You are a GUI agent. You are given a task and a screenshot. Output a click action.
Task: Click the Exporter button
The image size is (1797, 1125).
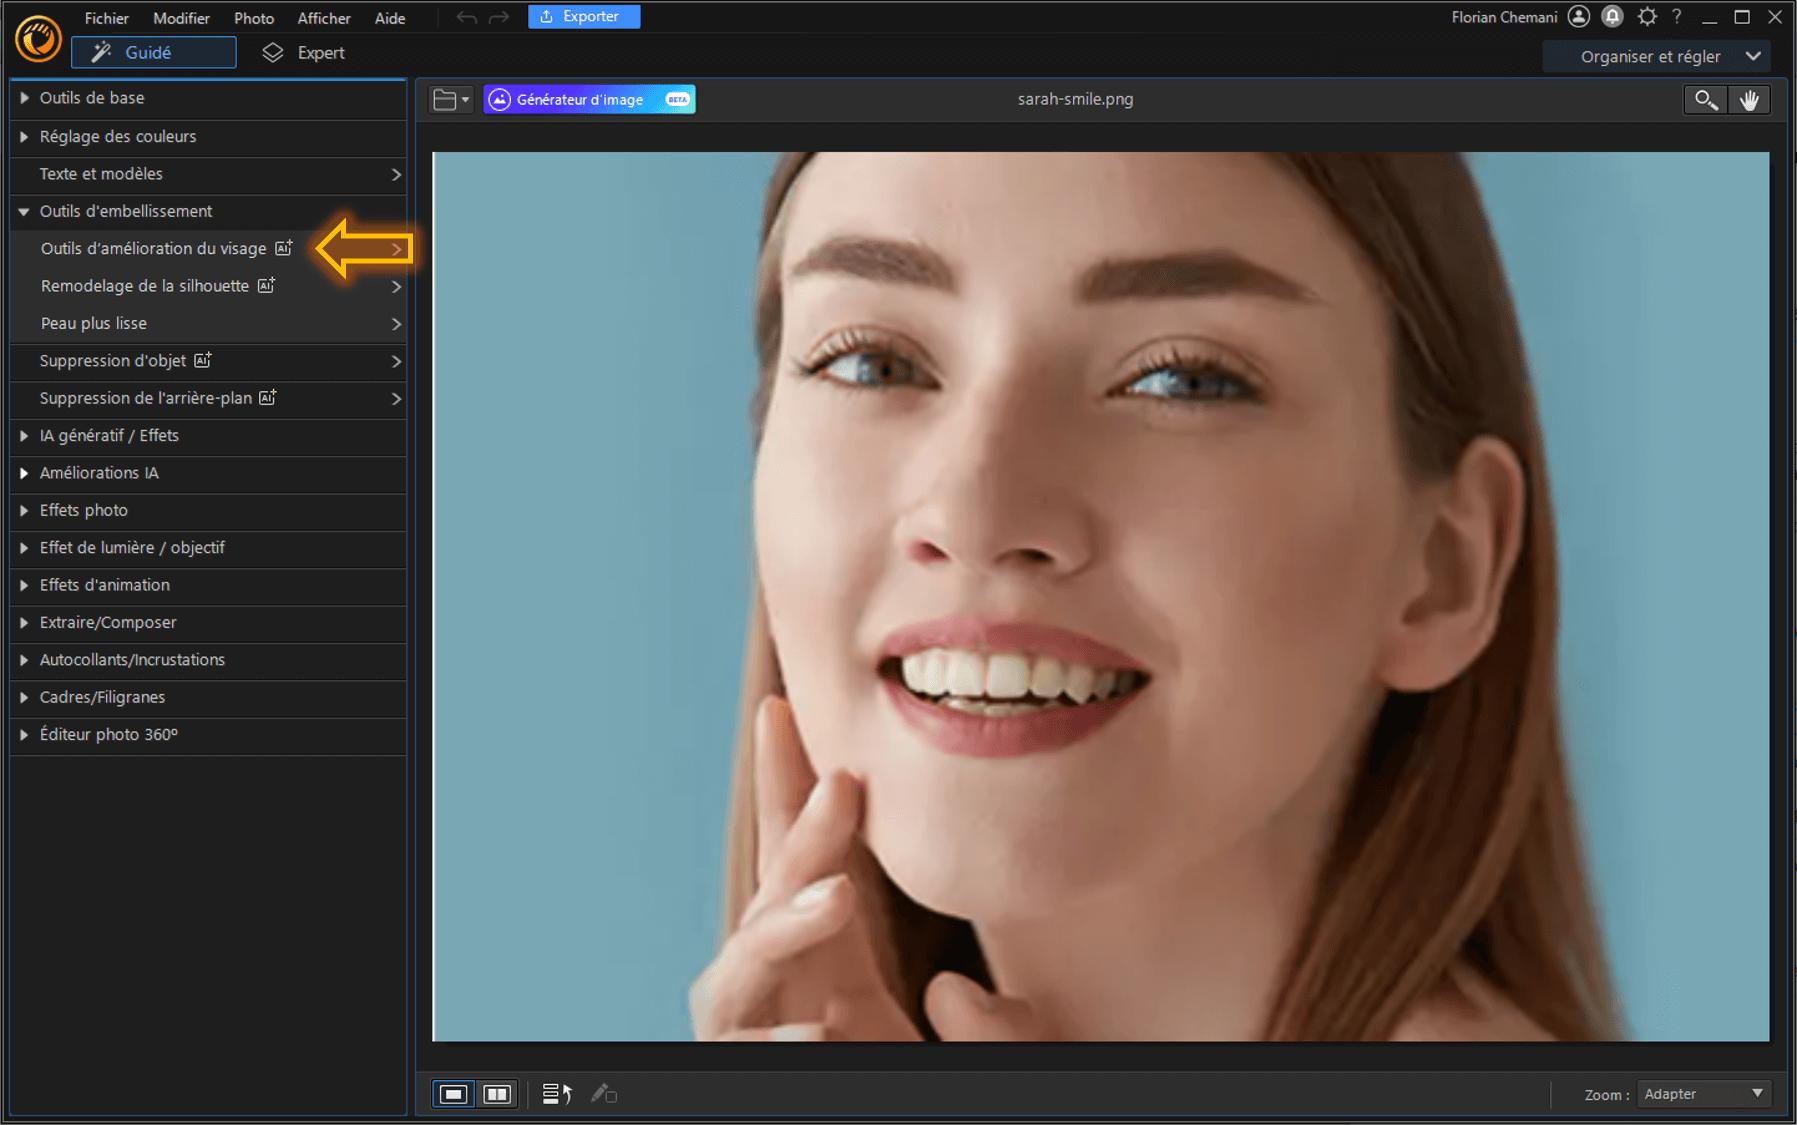pos(584,16)
